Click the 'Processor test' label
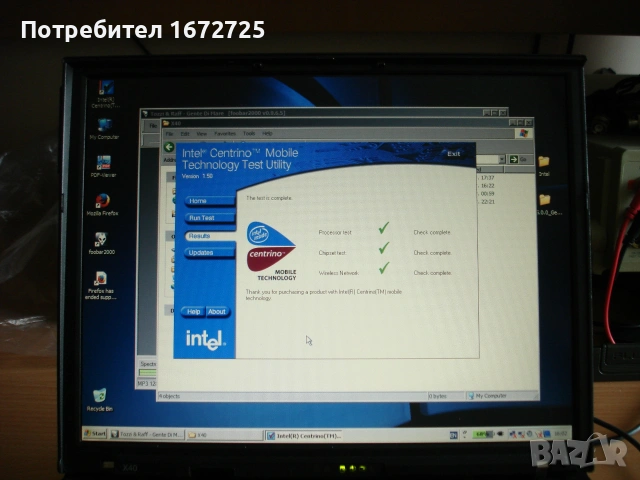The width and height of the screenshot is (640, 480). [x=335, y=233]
